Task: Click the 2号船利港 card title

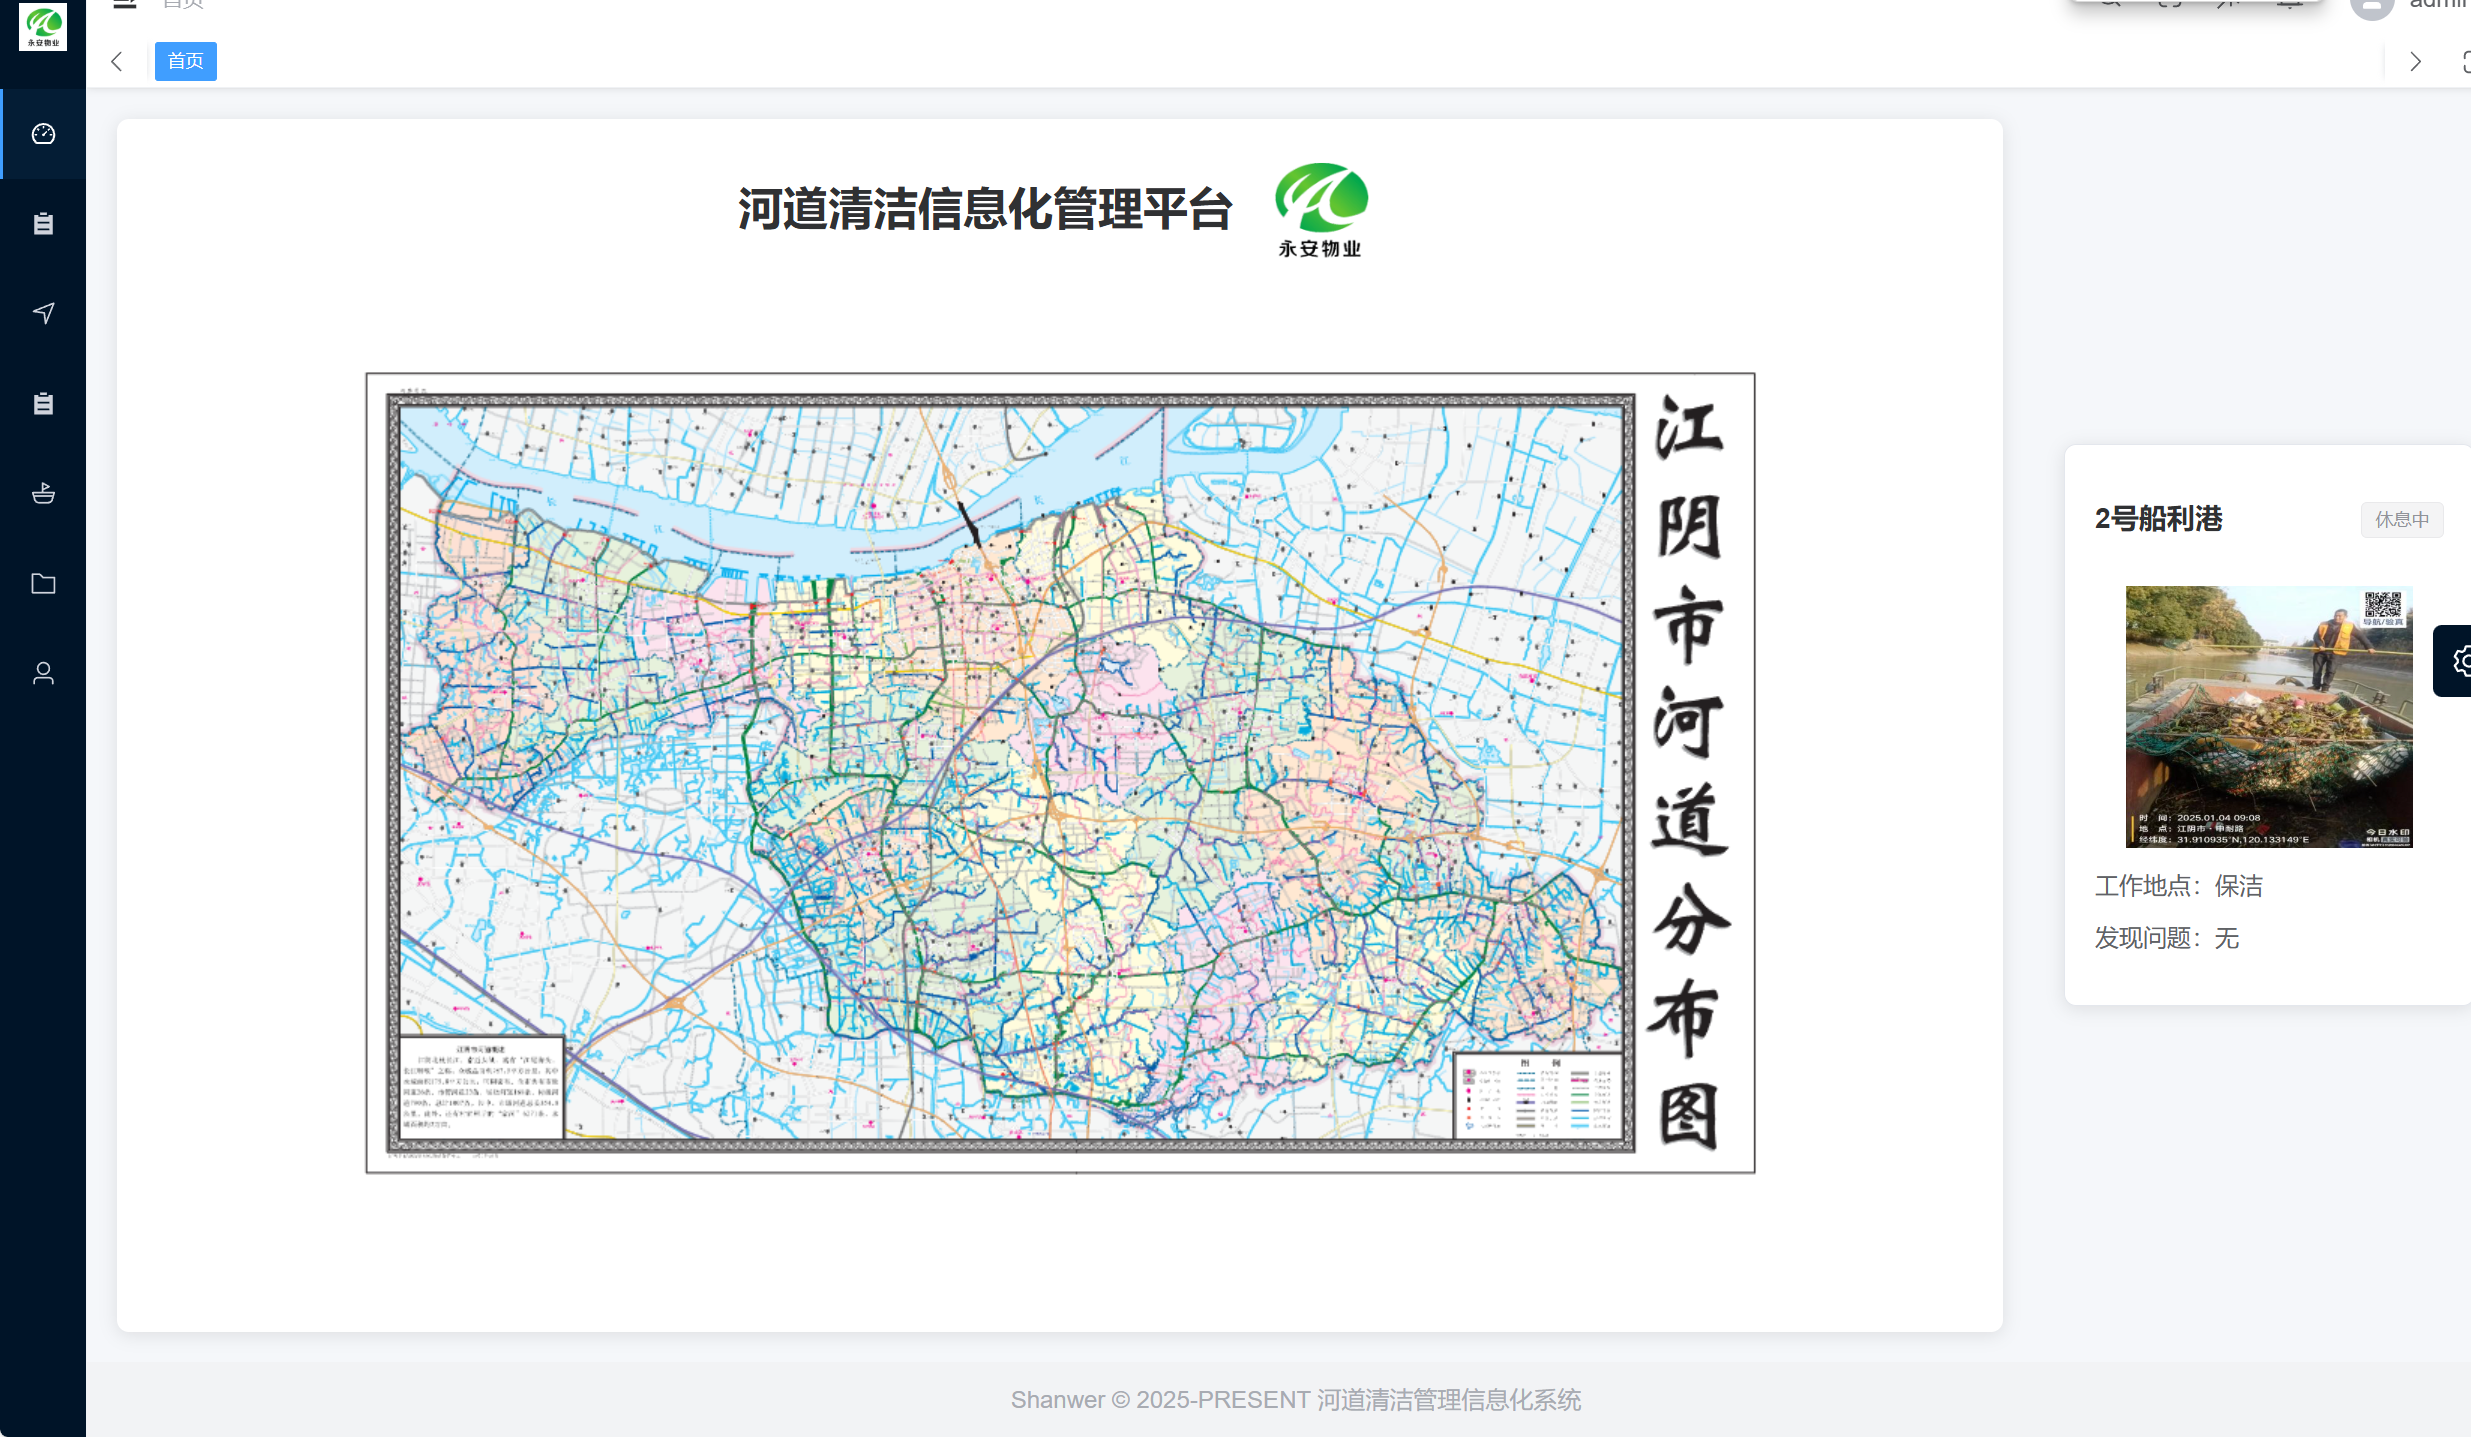Action: click(x=2158, y=519)
